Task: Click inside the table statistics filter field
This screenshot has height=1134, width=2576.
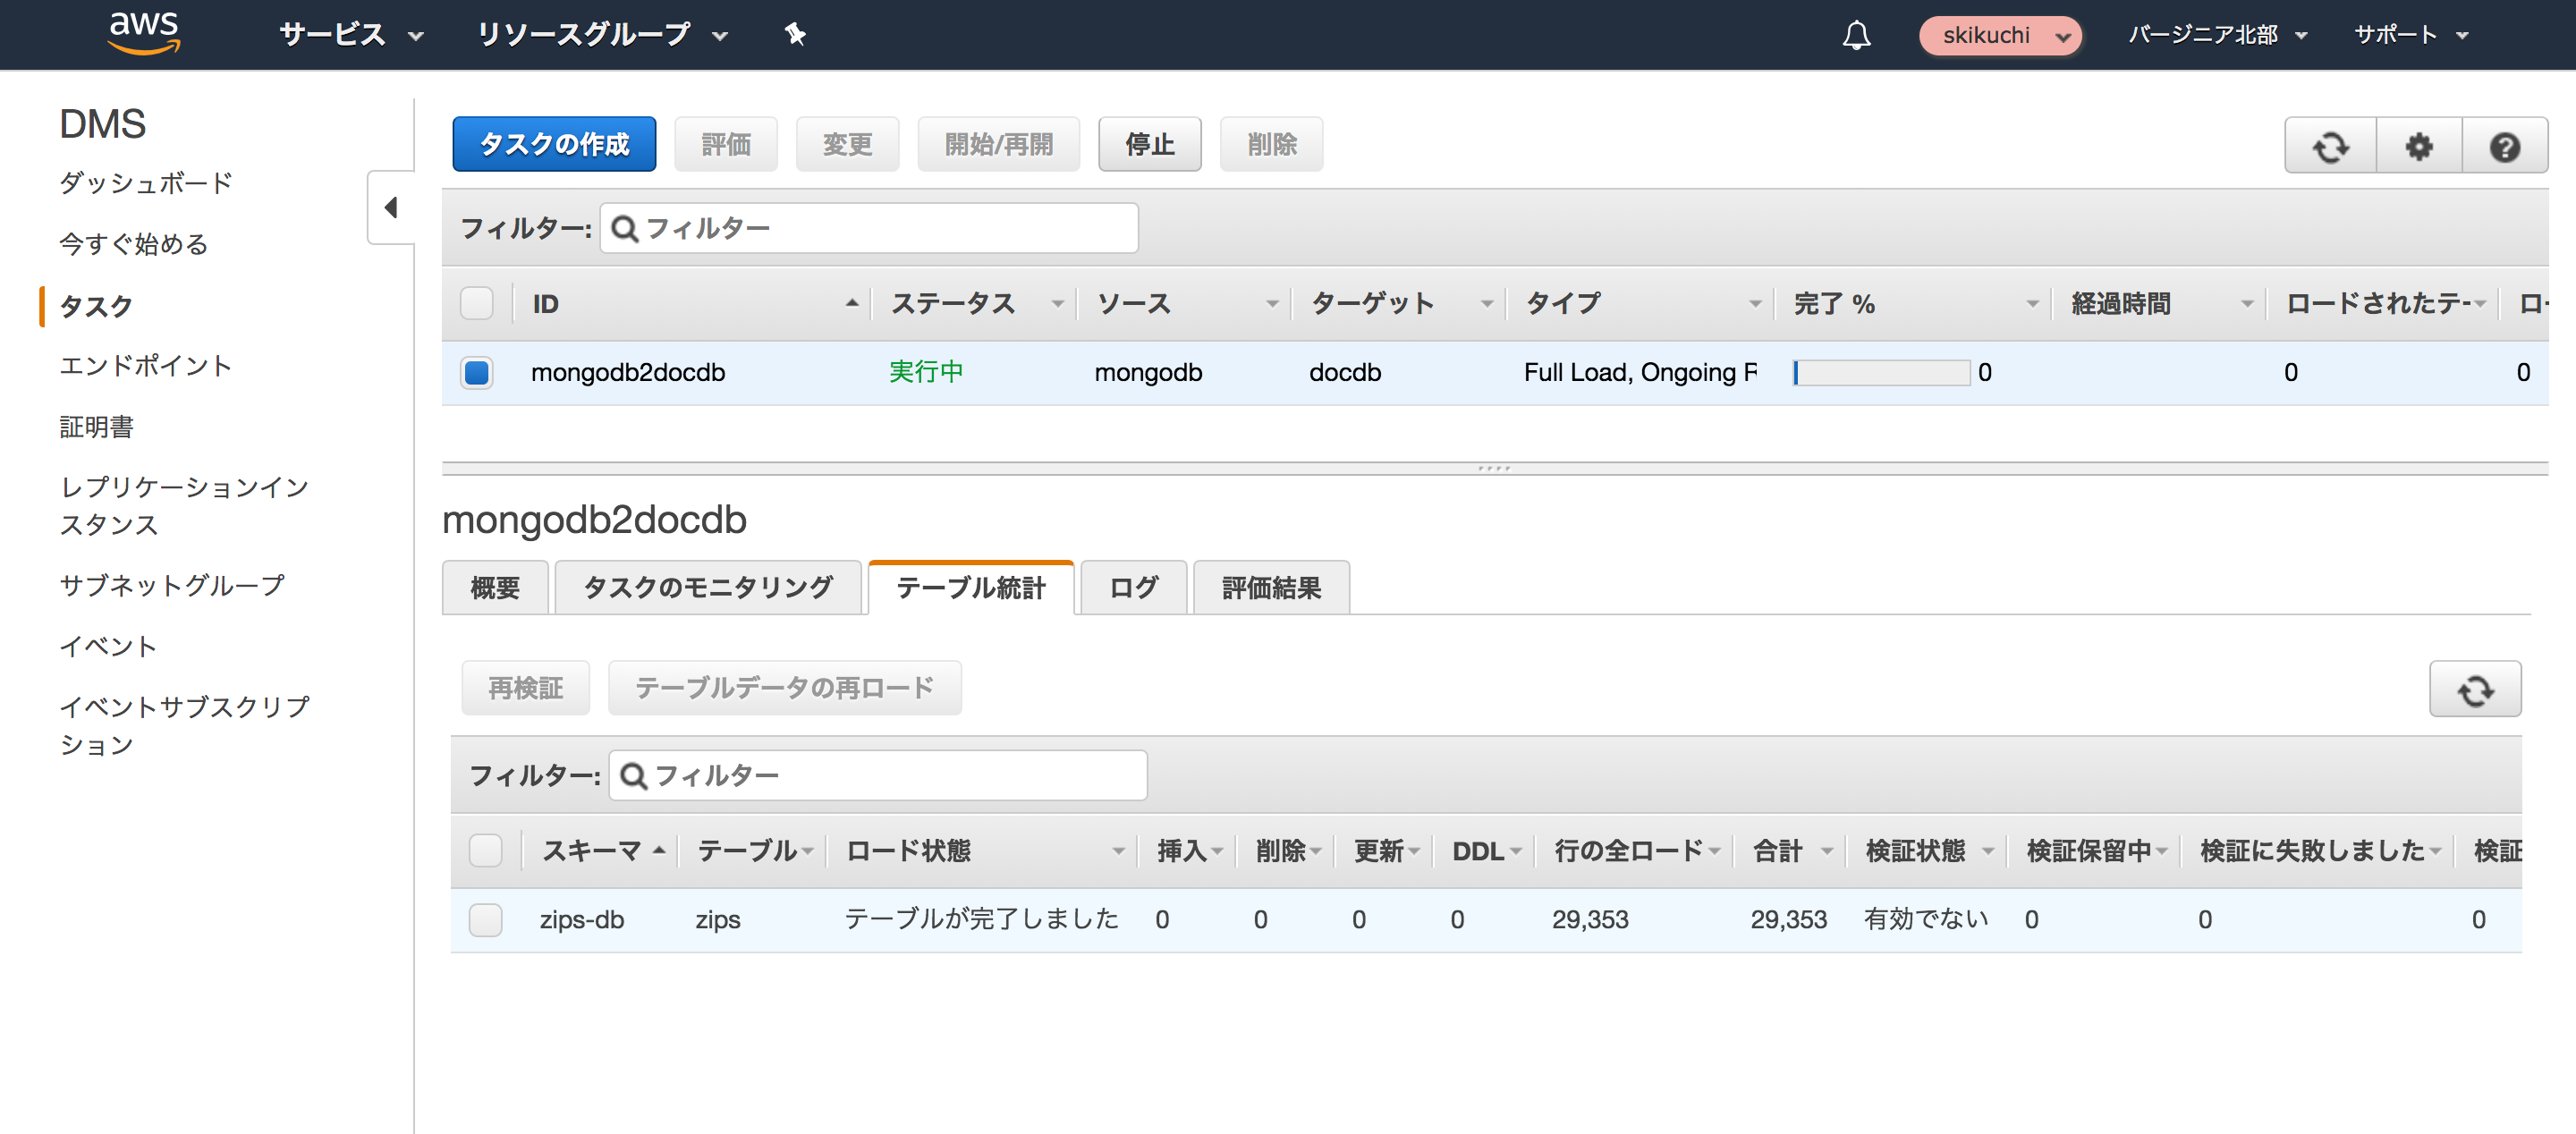Action: click(x=880, y=775)
